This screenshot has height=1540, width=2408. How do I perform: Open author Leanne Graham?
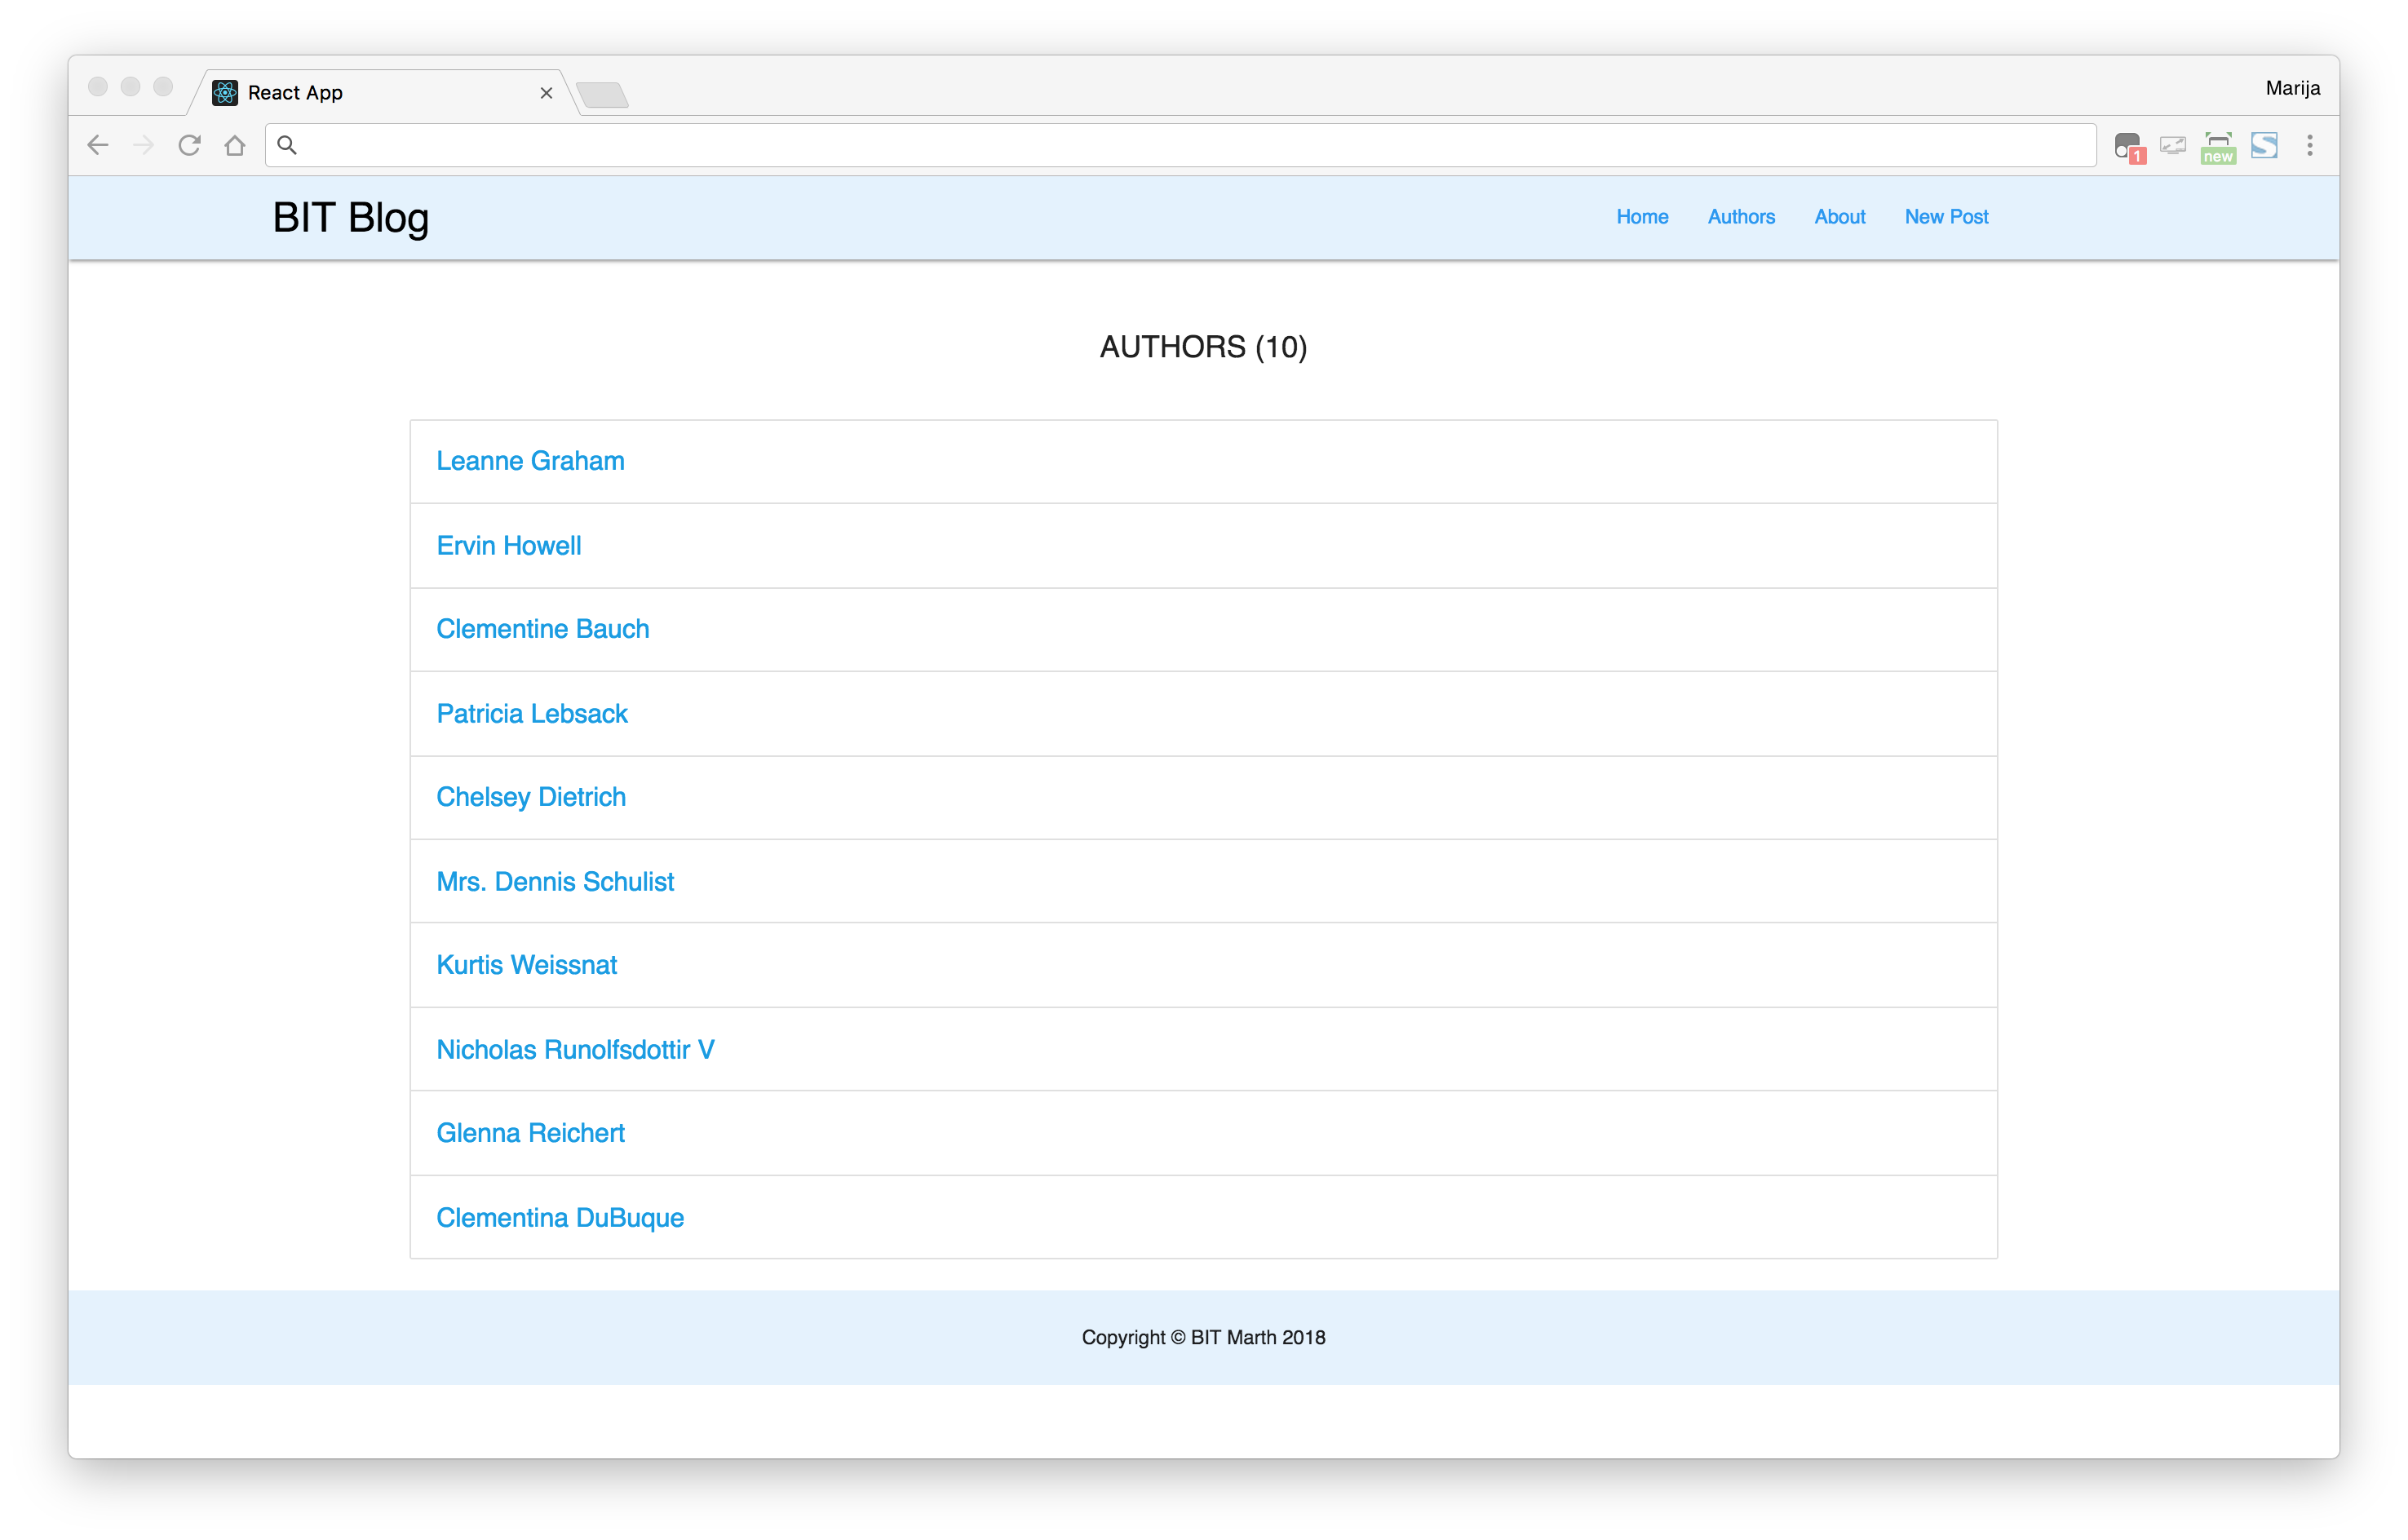click(530, 461)
